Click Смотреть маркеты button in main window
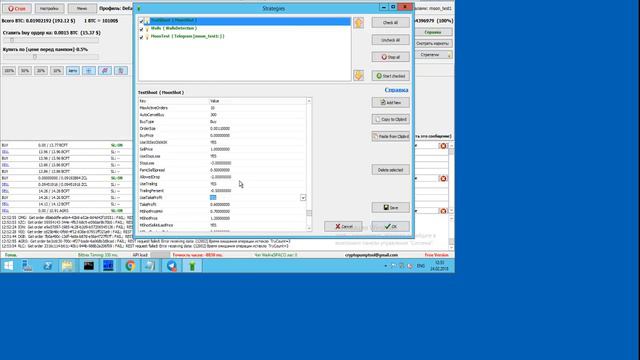The image size is (640, 360). point(433,43)
